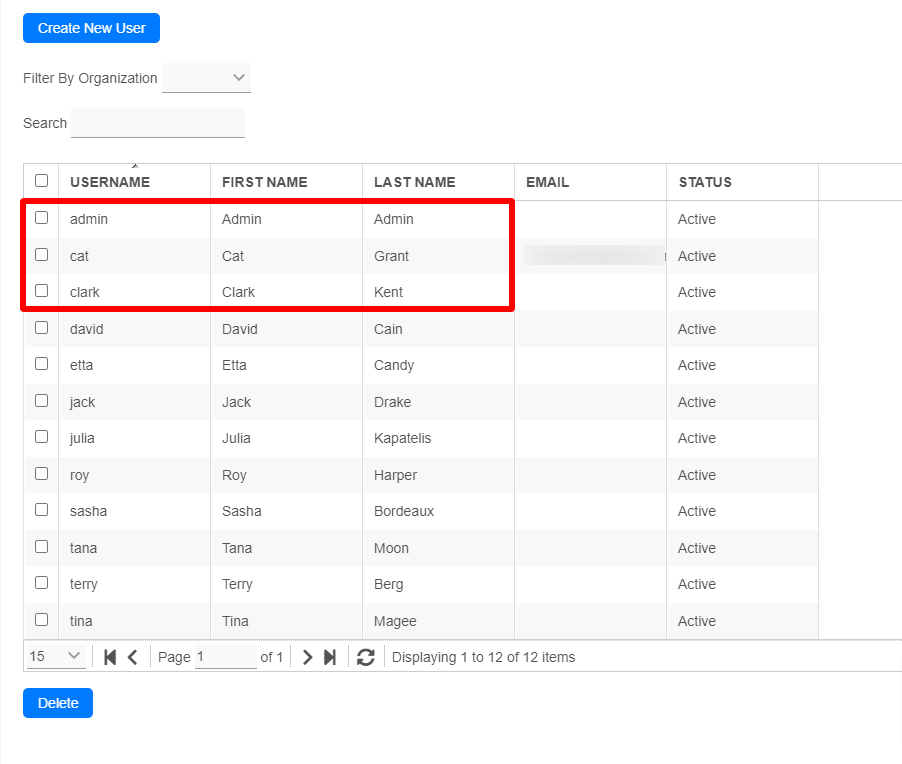Refresh the user table
This screenshot has height=764, width=902.
pyautogui.click(x=366, y=657)
